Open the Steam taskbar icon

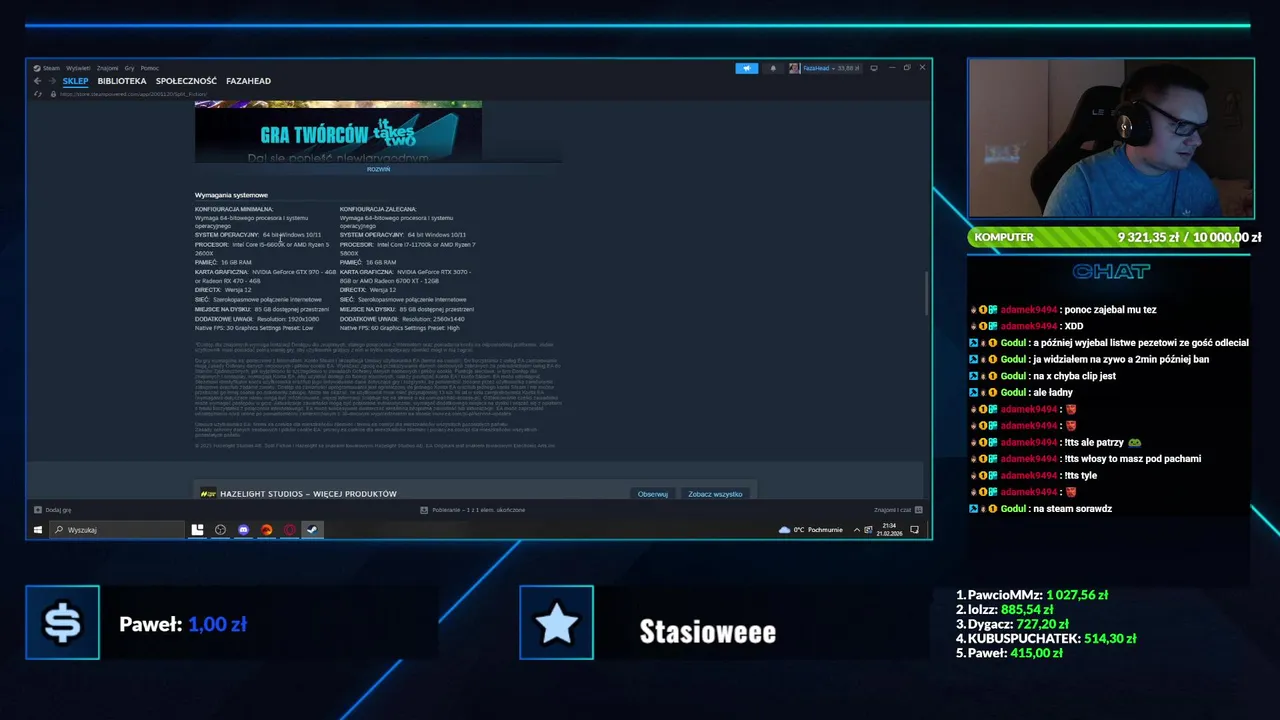click(312, 530)
